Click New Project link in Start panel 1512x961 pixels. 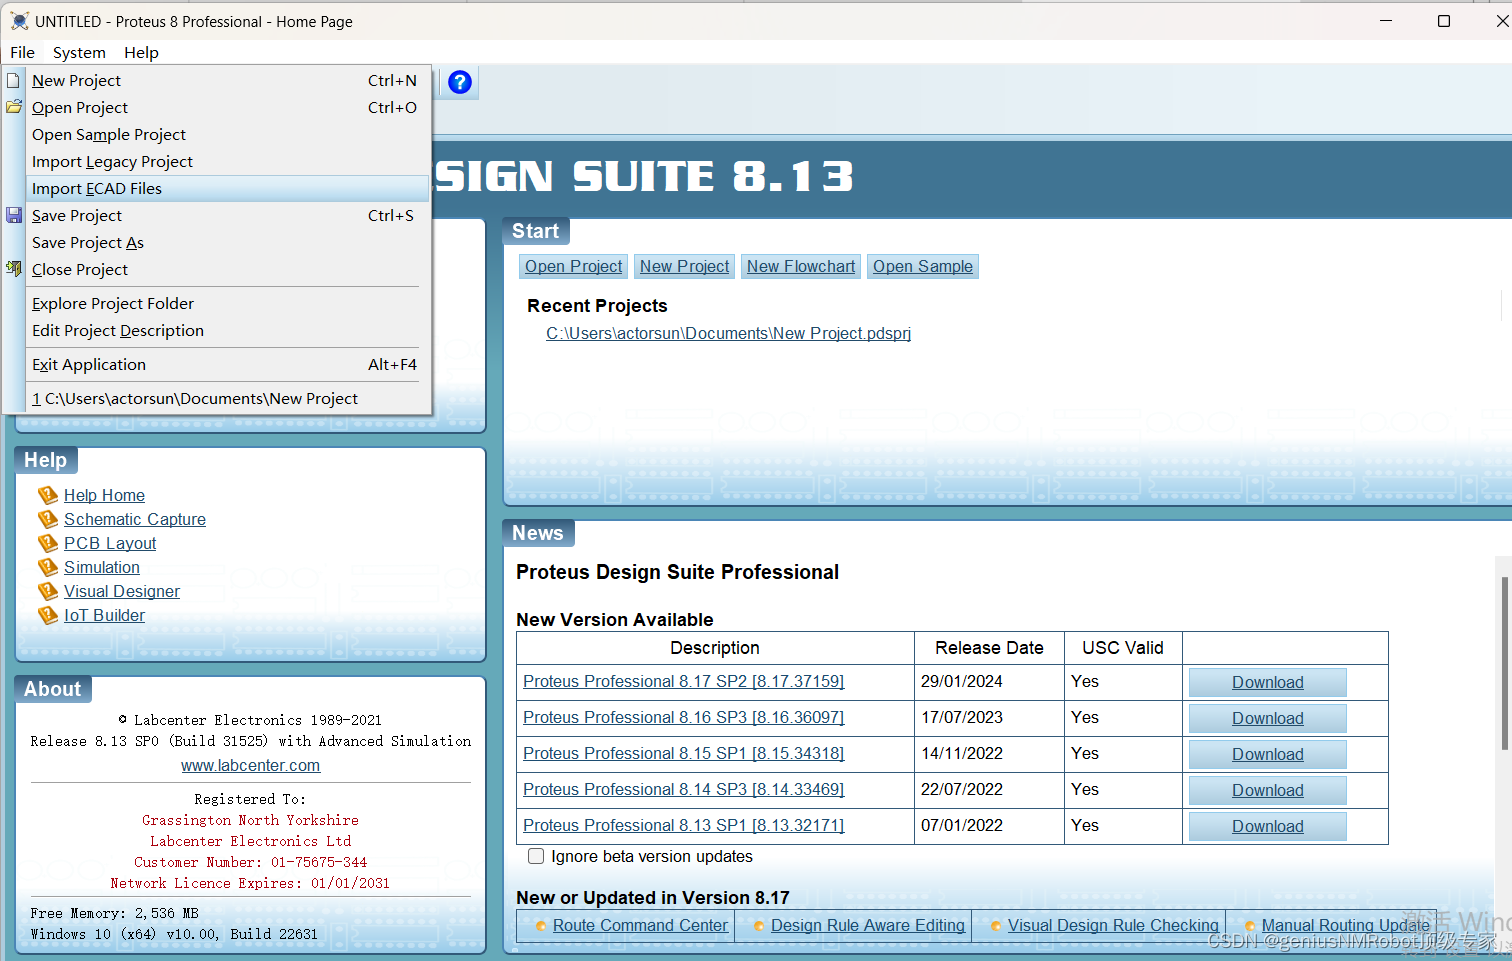[x=685, y=266]
